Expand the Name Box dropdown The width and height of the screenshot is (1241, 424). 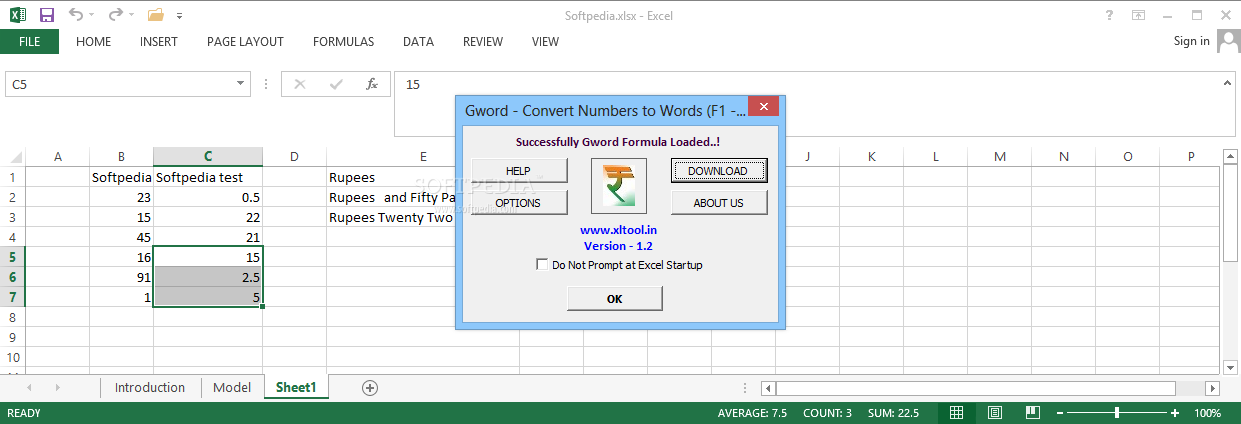(241, 85)
